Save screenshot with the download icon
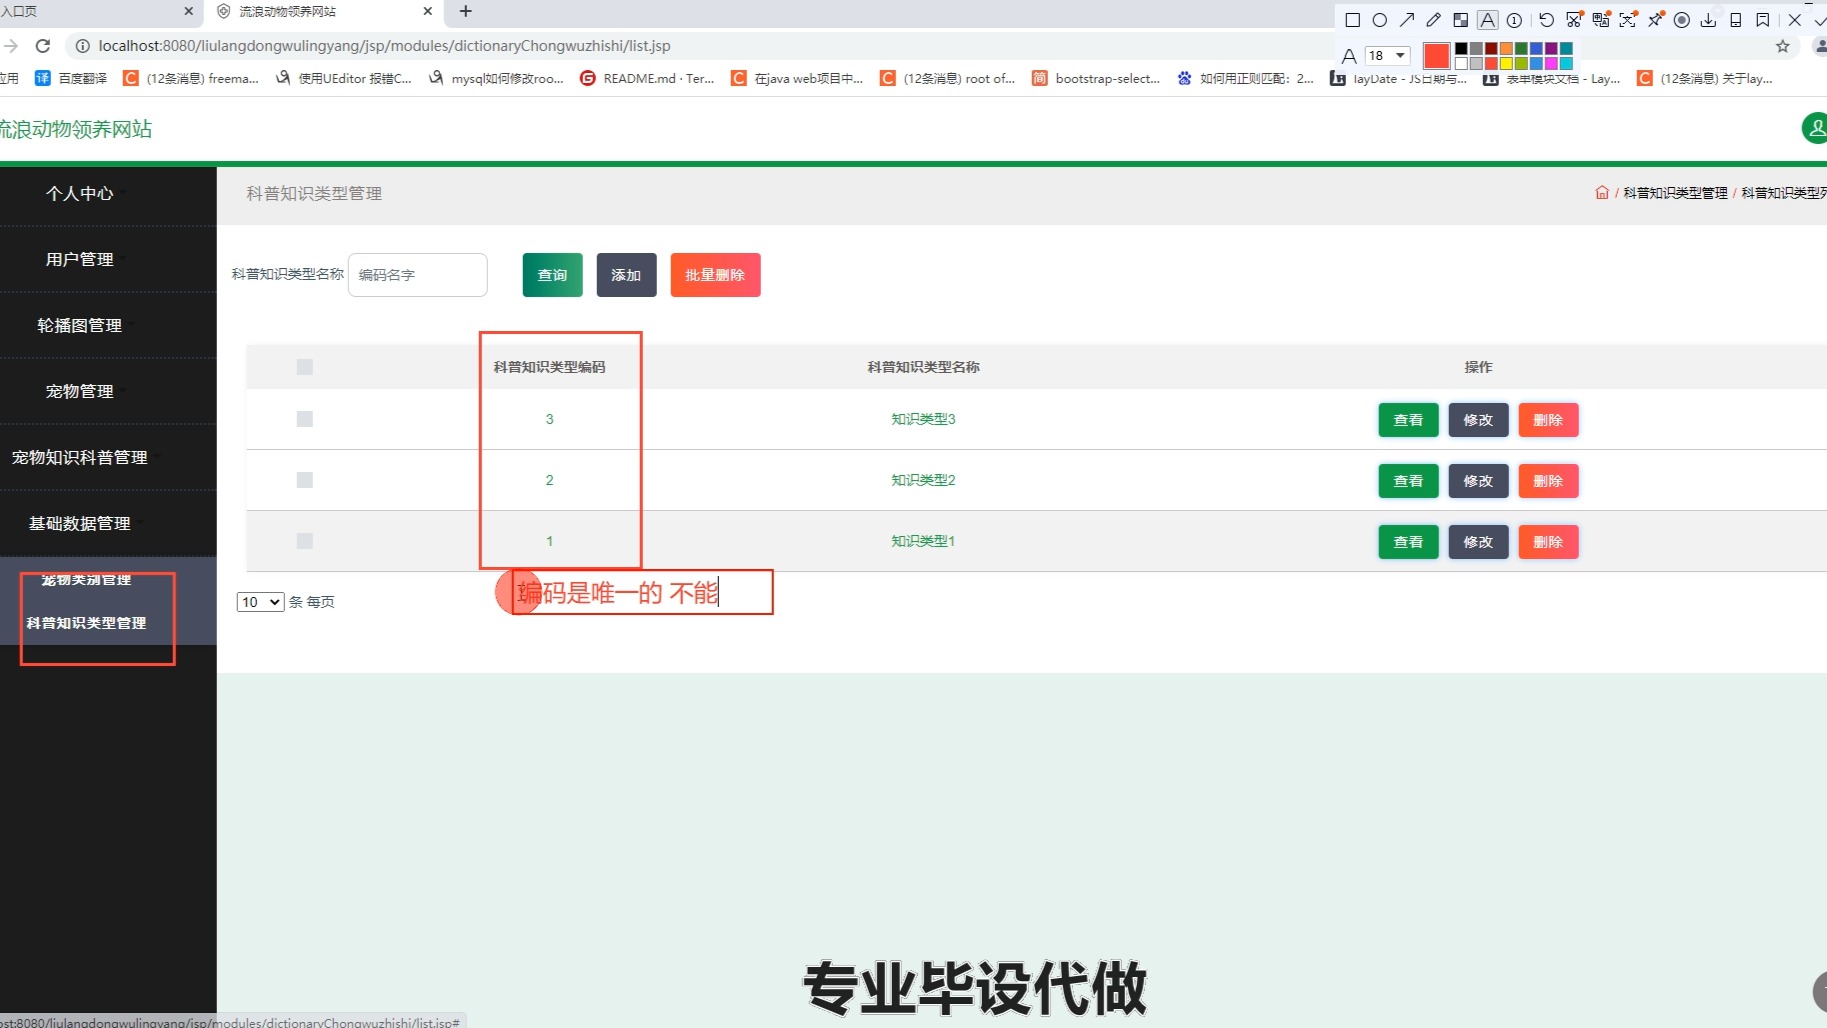Screen dimensions: 1827x1028 point(1708,20)
